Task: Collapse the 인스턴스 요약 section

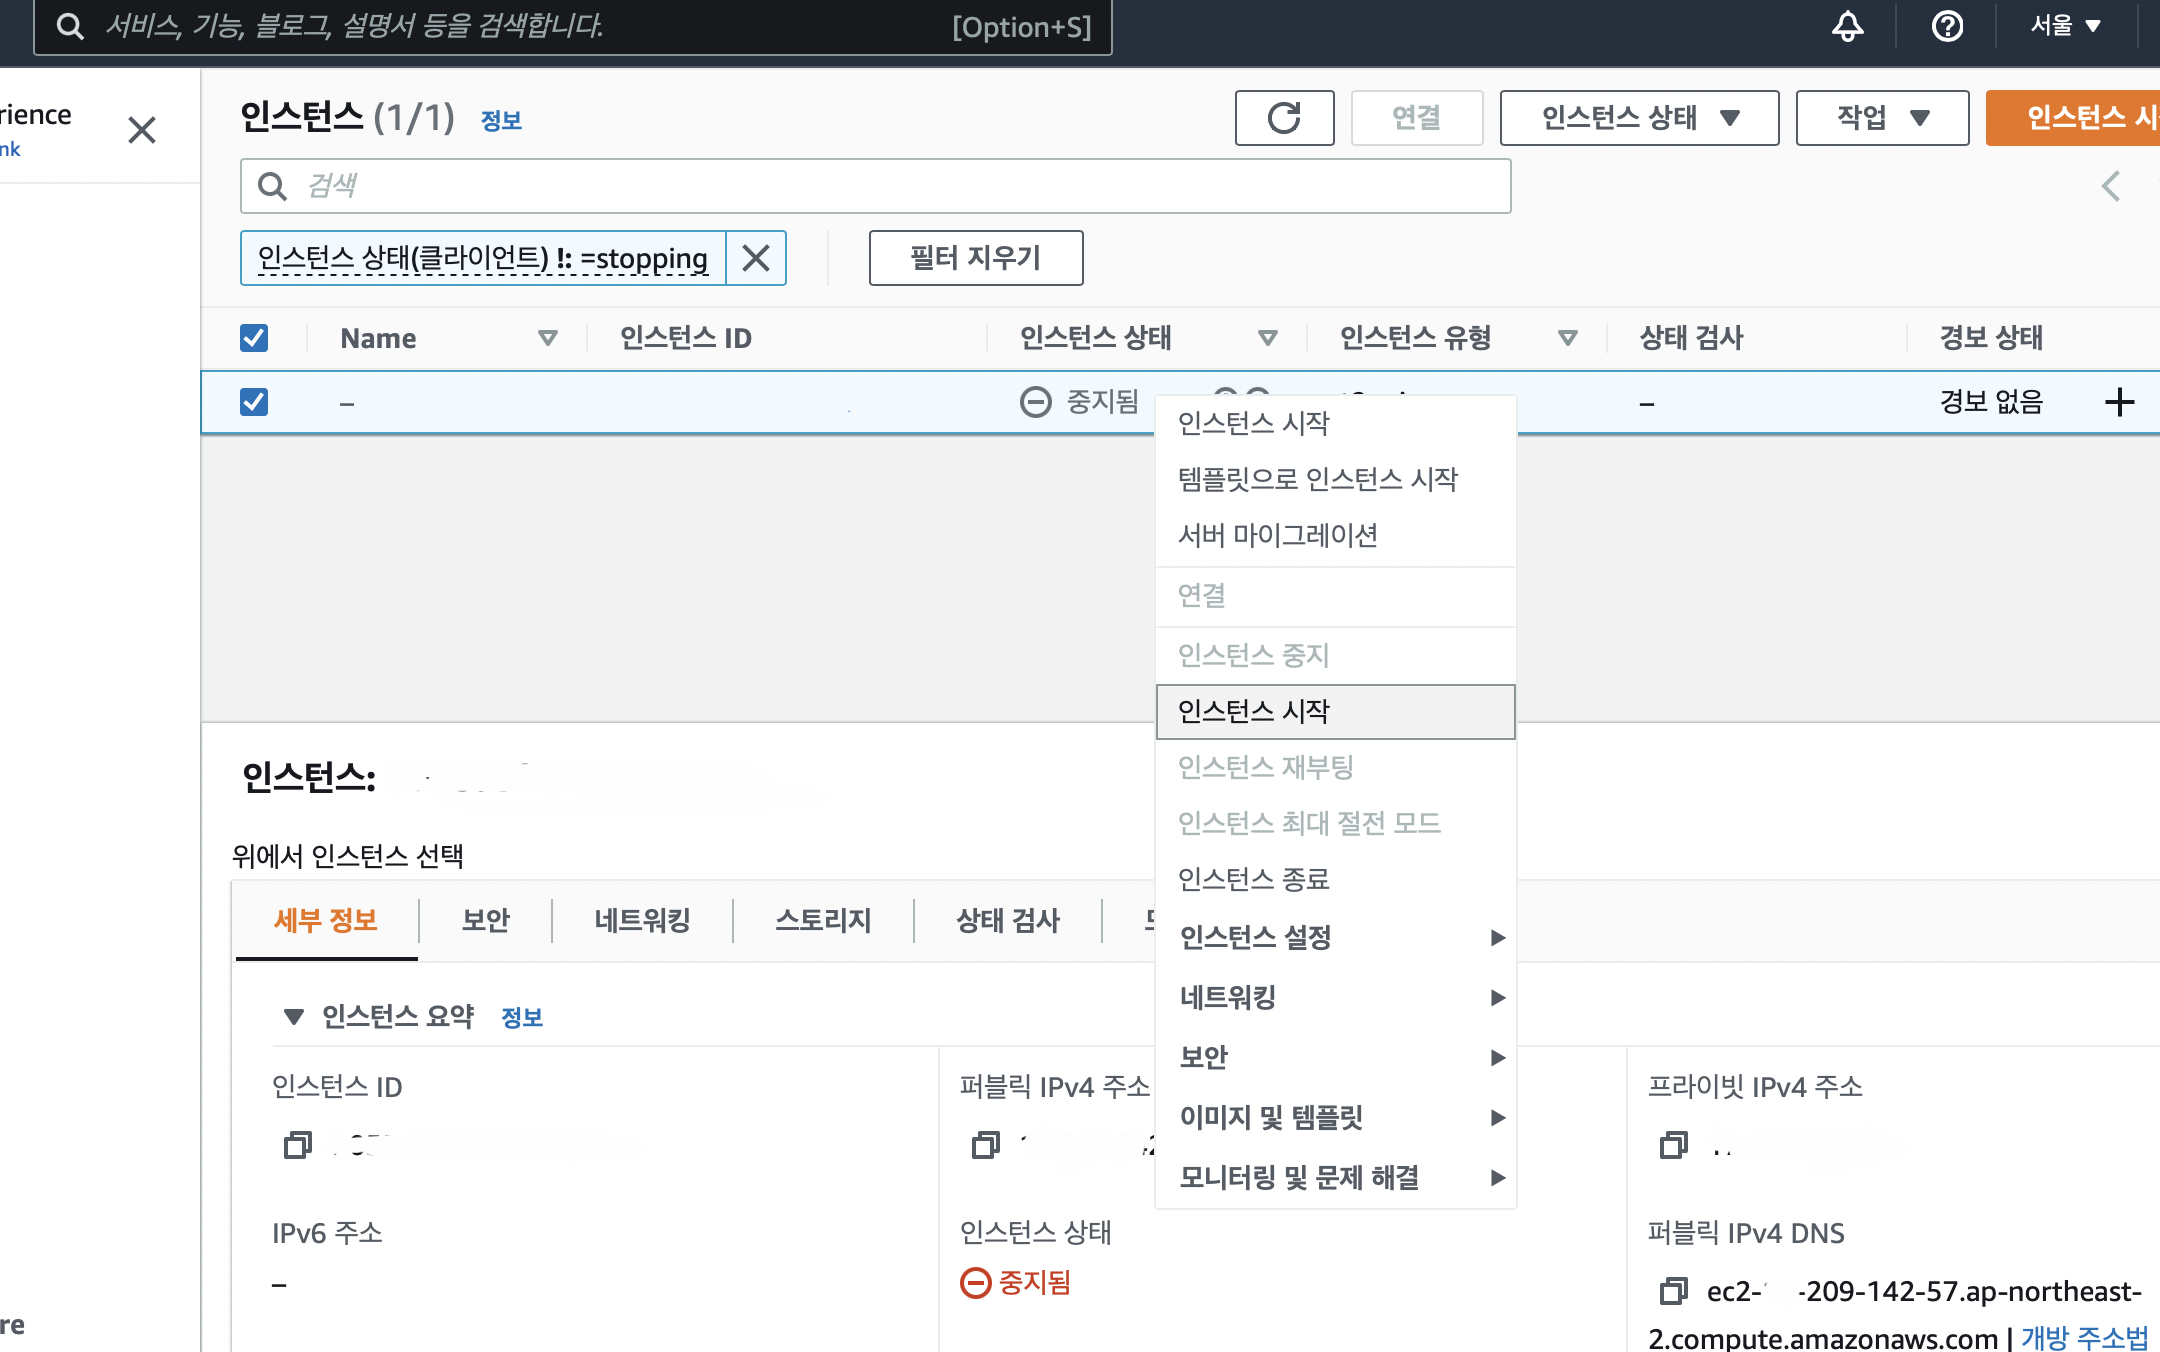Action: [x=293, y=1017]
